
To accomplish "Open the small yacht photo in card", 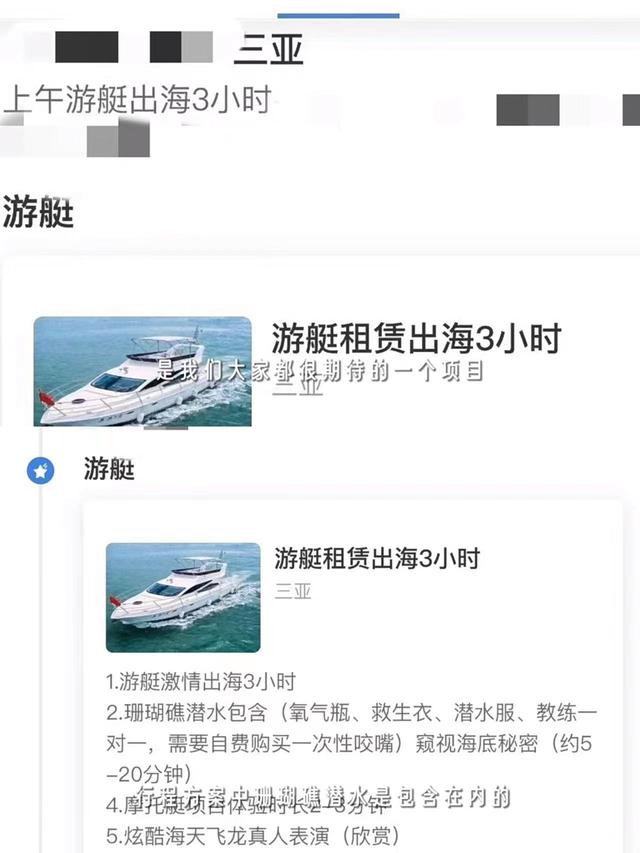I will (x=183, y=597).
